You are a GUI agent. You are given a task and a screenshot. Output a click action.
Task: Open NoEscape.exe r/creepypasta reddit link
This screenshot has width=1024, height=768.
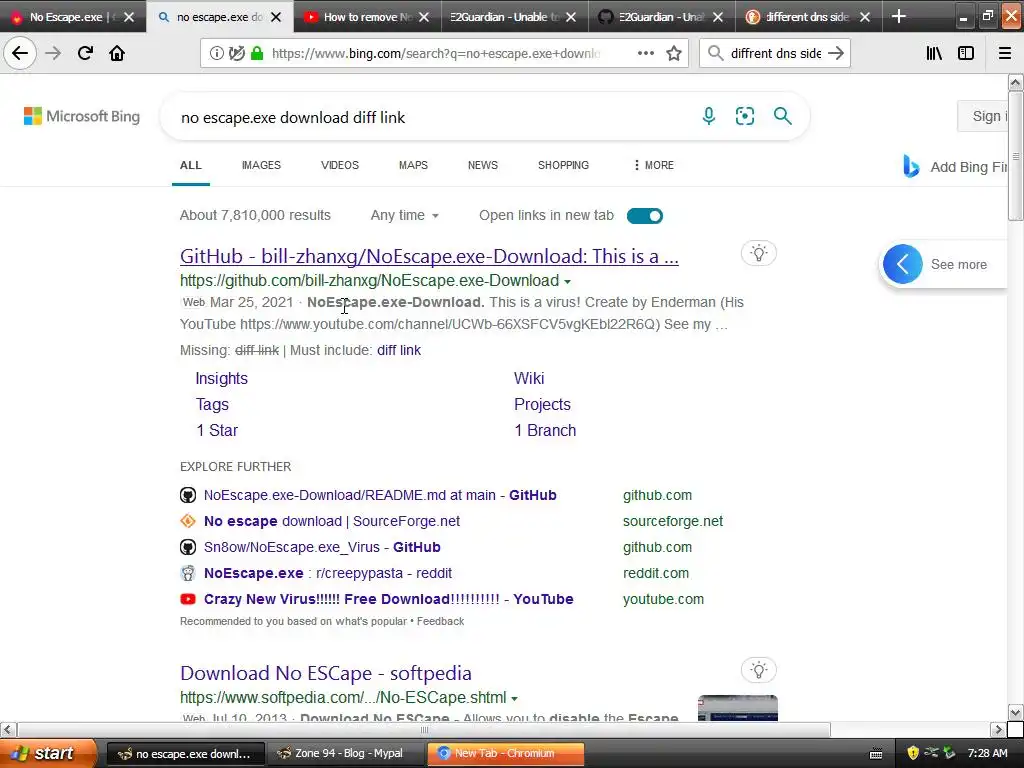tap(328, 573)
